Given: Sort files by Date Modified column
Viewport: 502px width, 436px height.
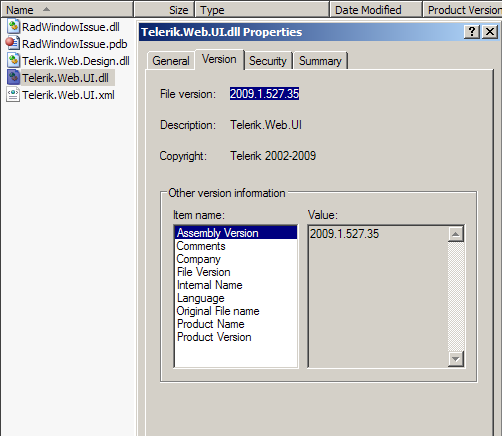Looking at the screenshot, I should coord(376,10).
